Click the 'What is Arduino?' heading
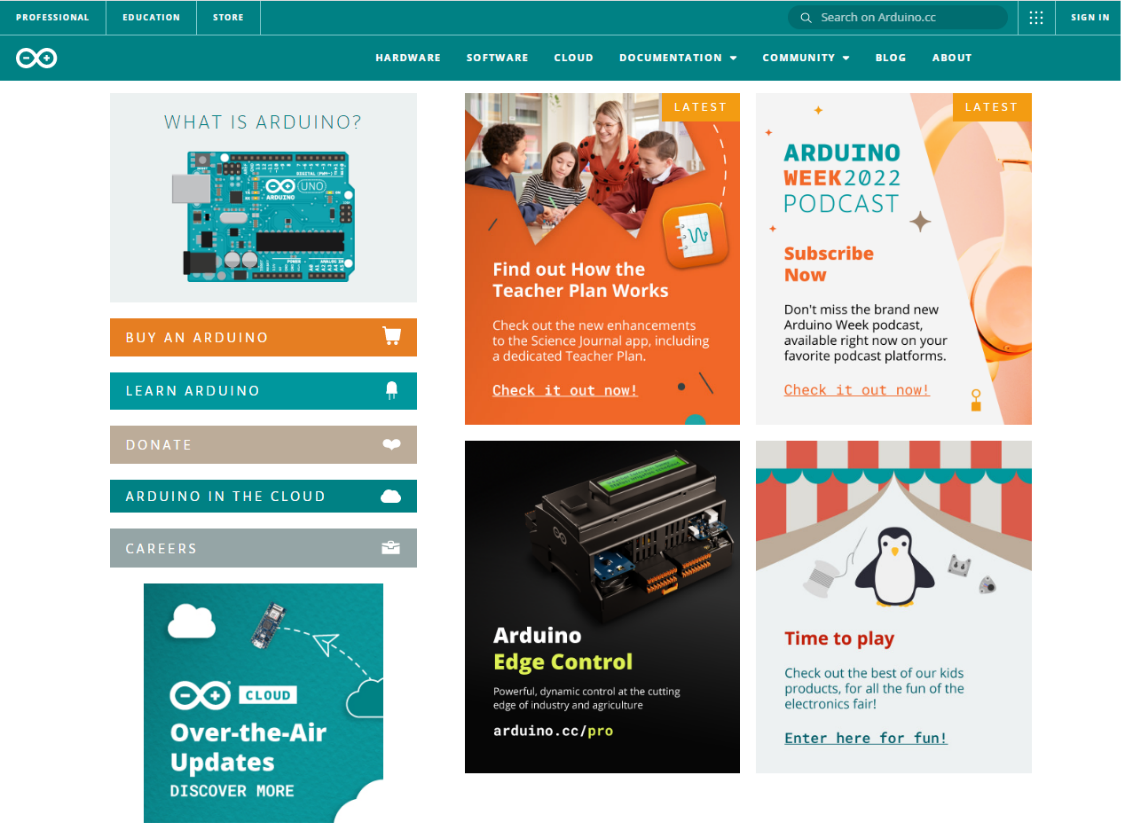This screenshot has width=1125, height=830. click(263, 122)
